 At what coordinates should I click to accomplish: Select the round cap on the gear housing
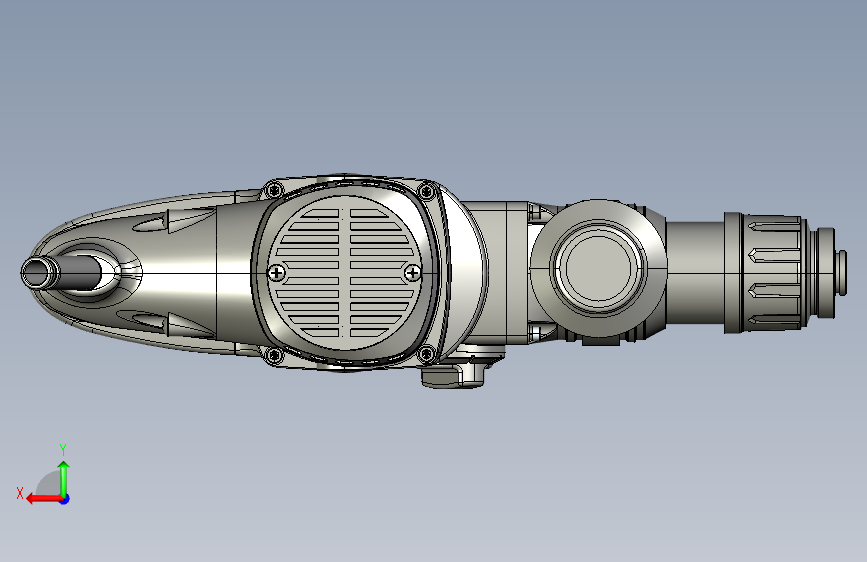pos(598,268)
